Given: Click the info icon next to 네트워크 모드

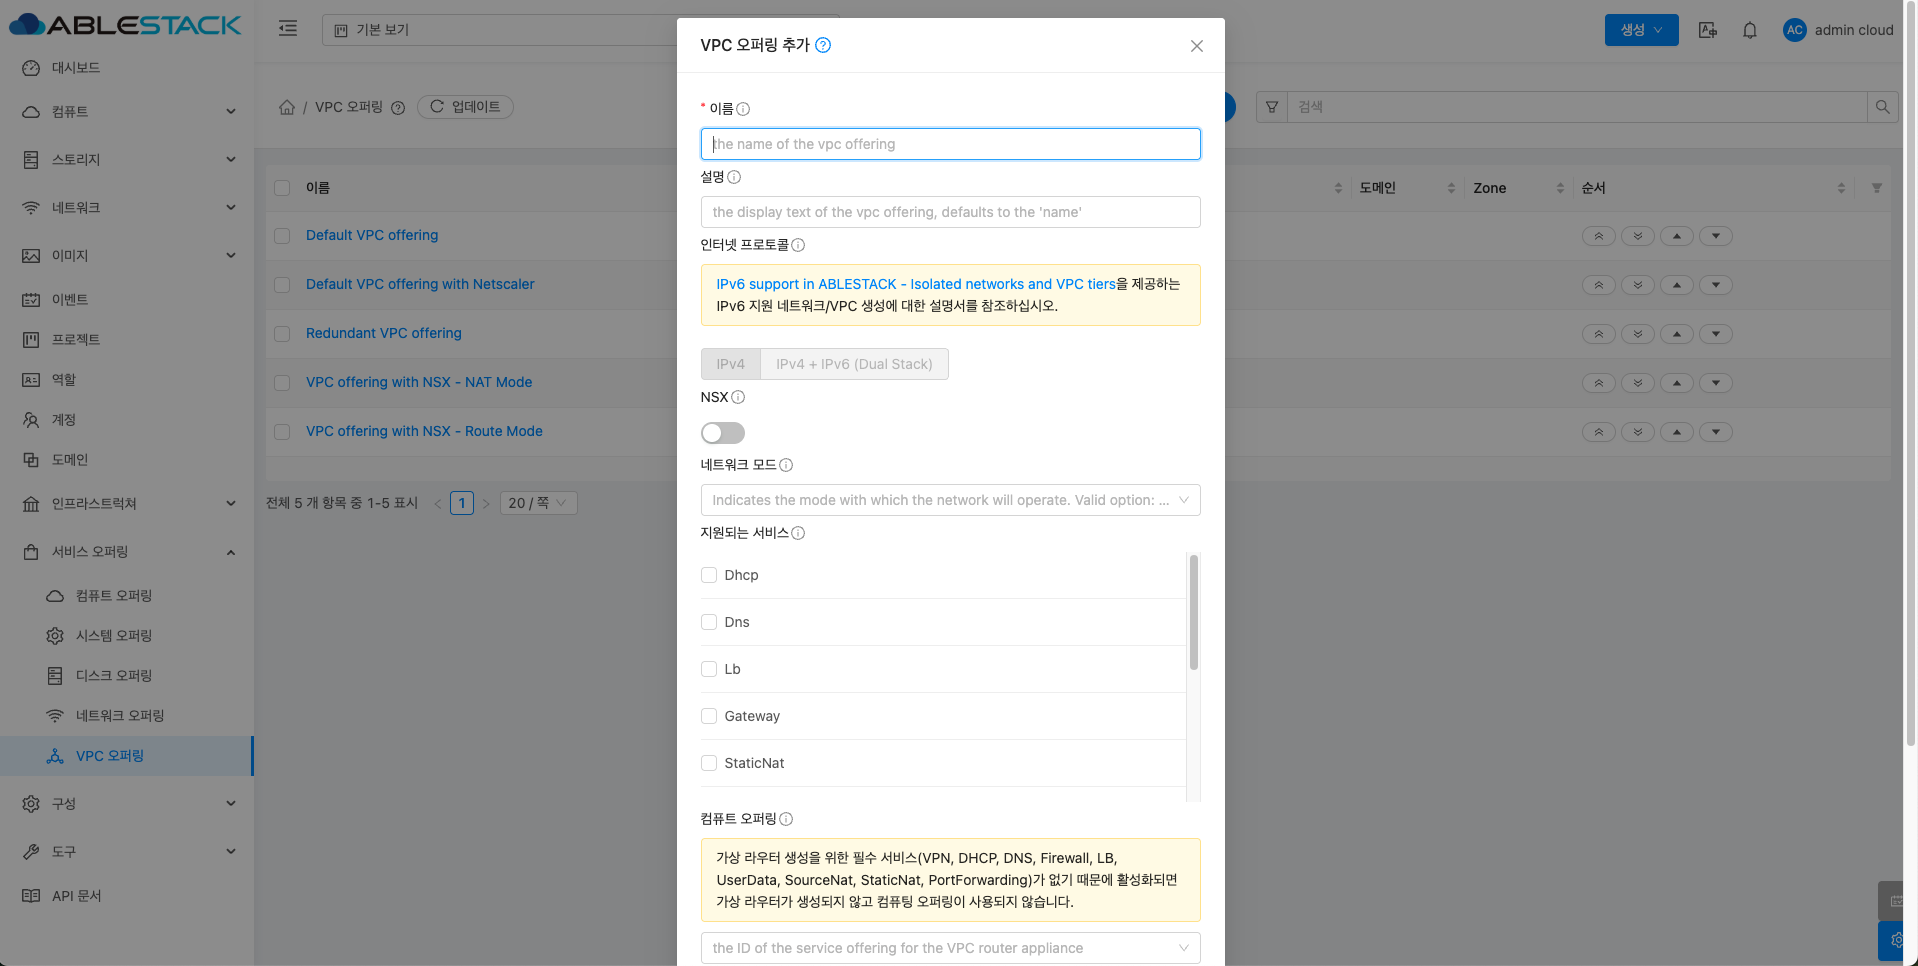Looking at the screenshot, I should pyautogui.click(x=786, y=465).
